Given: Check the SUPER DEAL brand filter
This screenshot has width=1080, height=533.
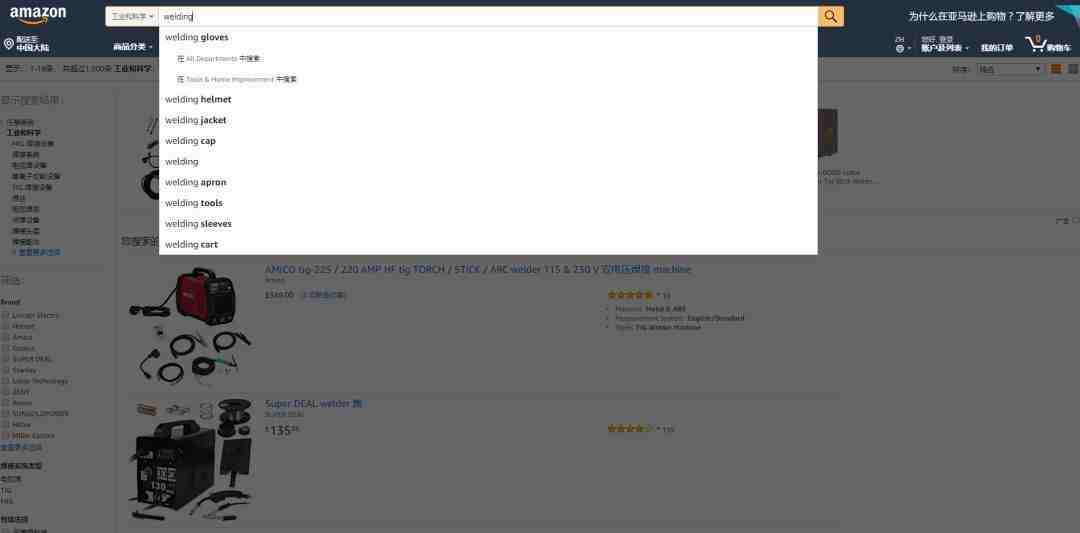Looking at the screenshot, I should (6, 359).
